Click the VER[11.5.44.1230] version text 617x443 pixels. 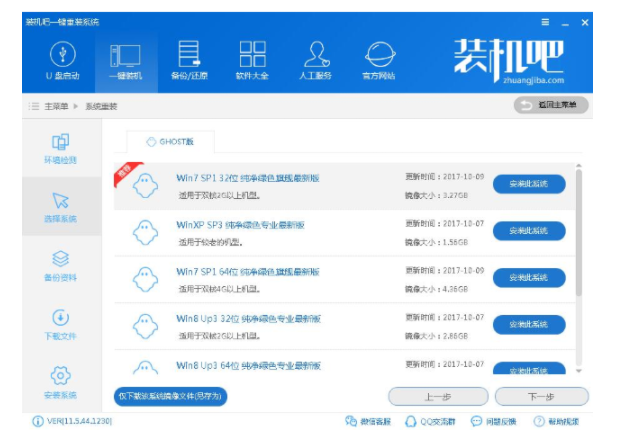[79, 421]
